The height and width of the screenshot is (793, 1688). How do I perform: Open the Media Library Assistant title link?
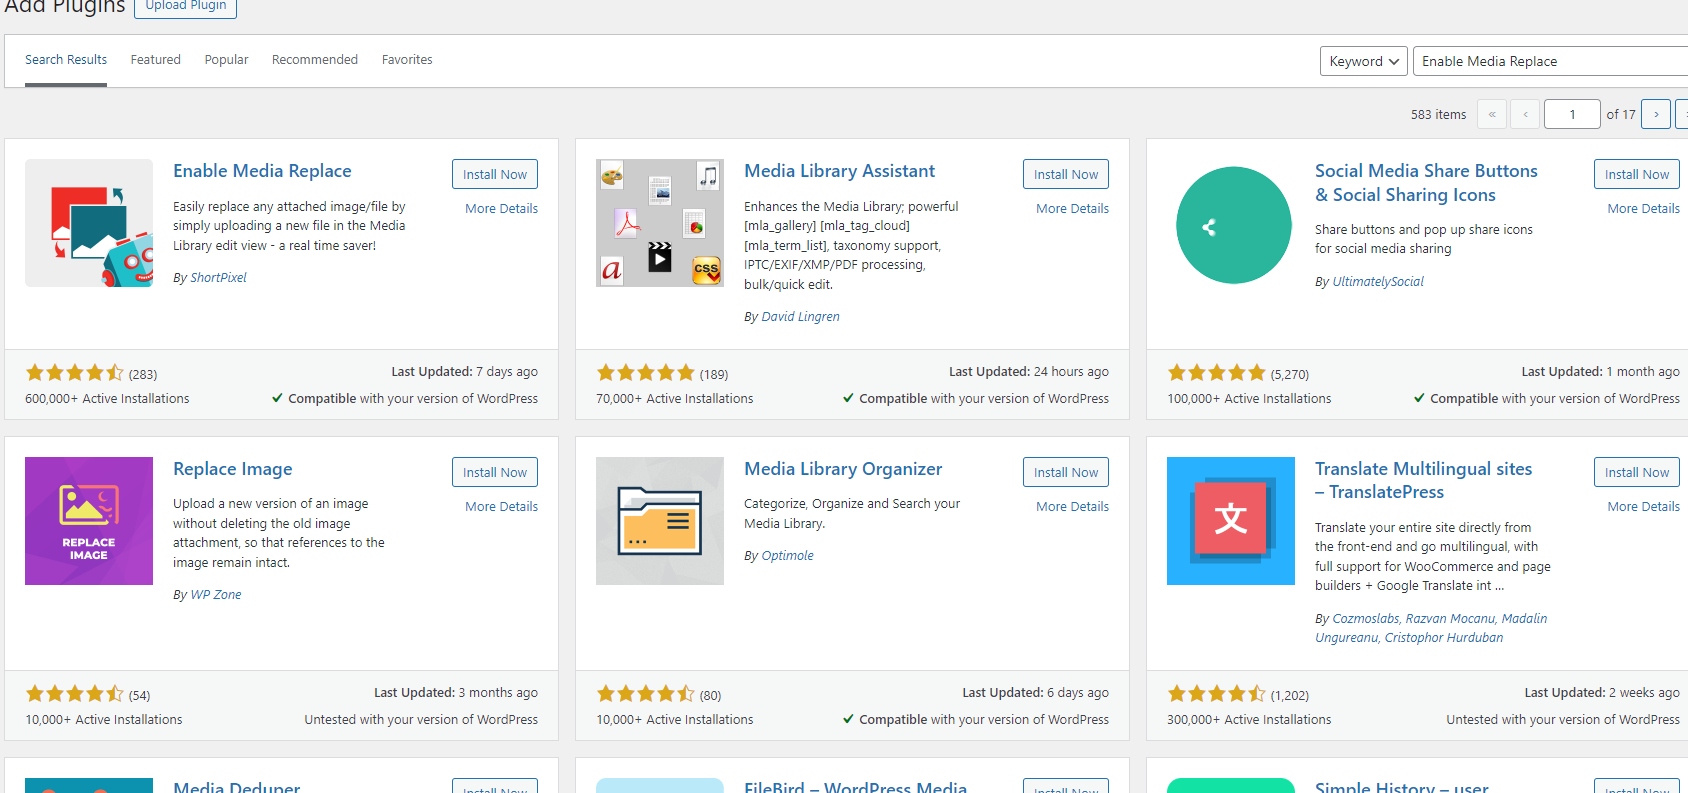[x=839, y=171]
